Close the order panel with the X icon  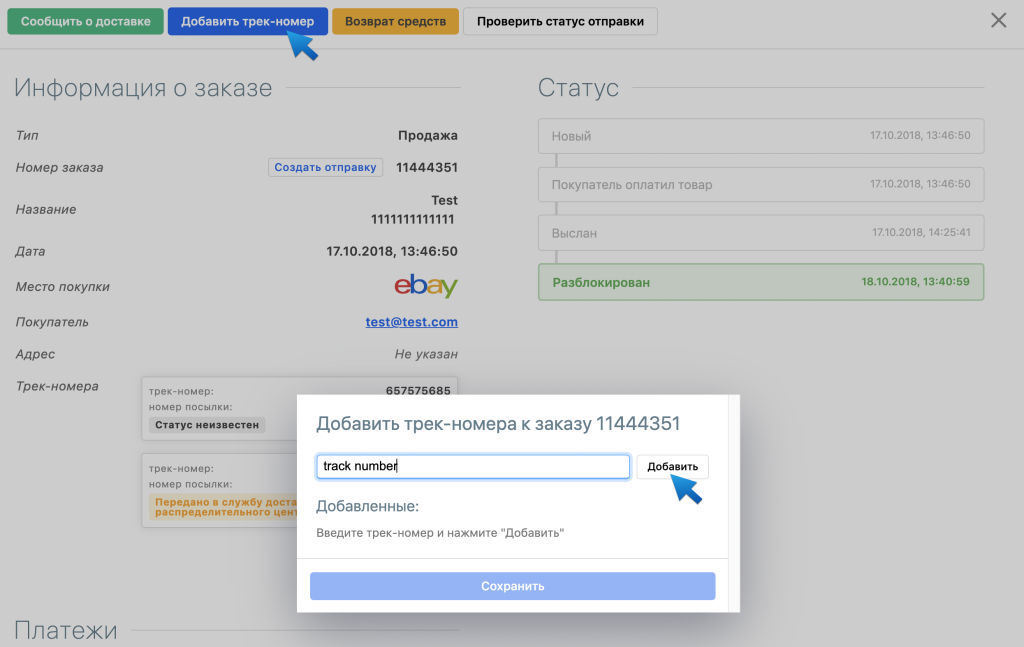[998, 20]
